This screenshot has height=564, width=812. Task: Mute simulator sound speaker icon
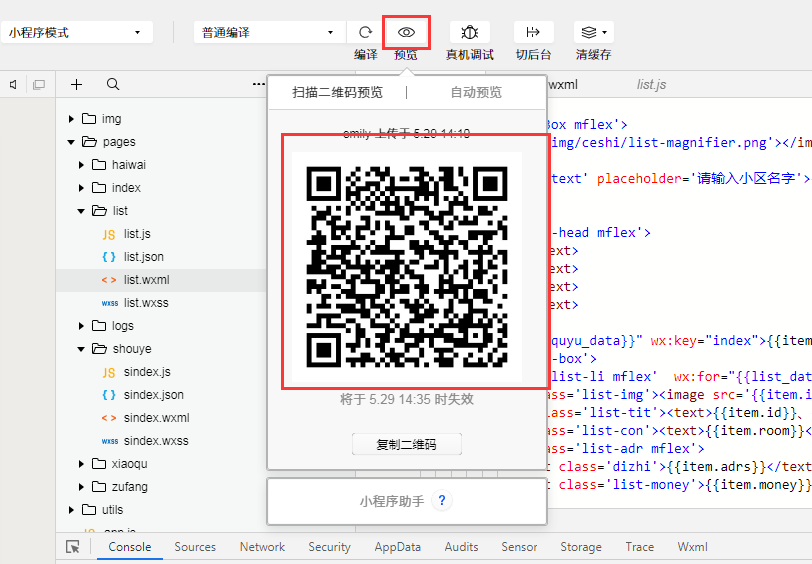click(13, 84)
